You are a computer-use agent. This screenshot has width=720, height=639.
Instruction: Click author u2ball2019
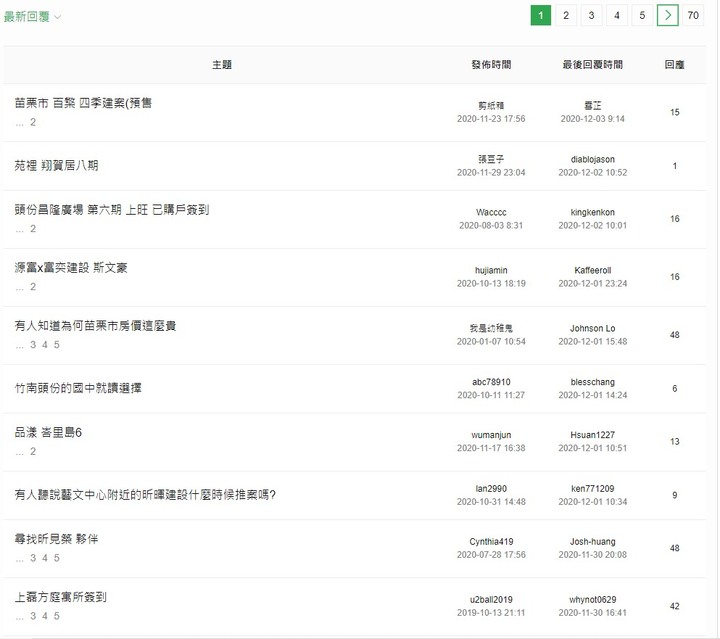[491, 600]
